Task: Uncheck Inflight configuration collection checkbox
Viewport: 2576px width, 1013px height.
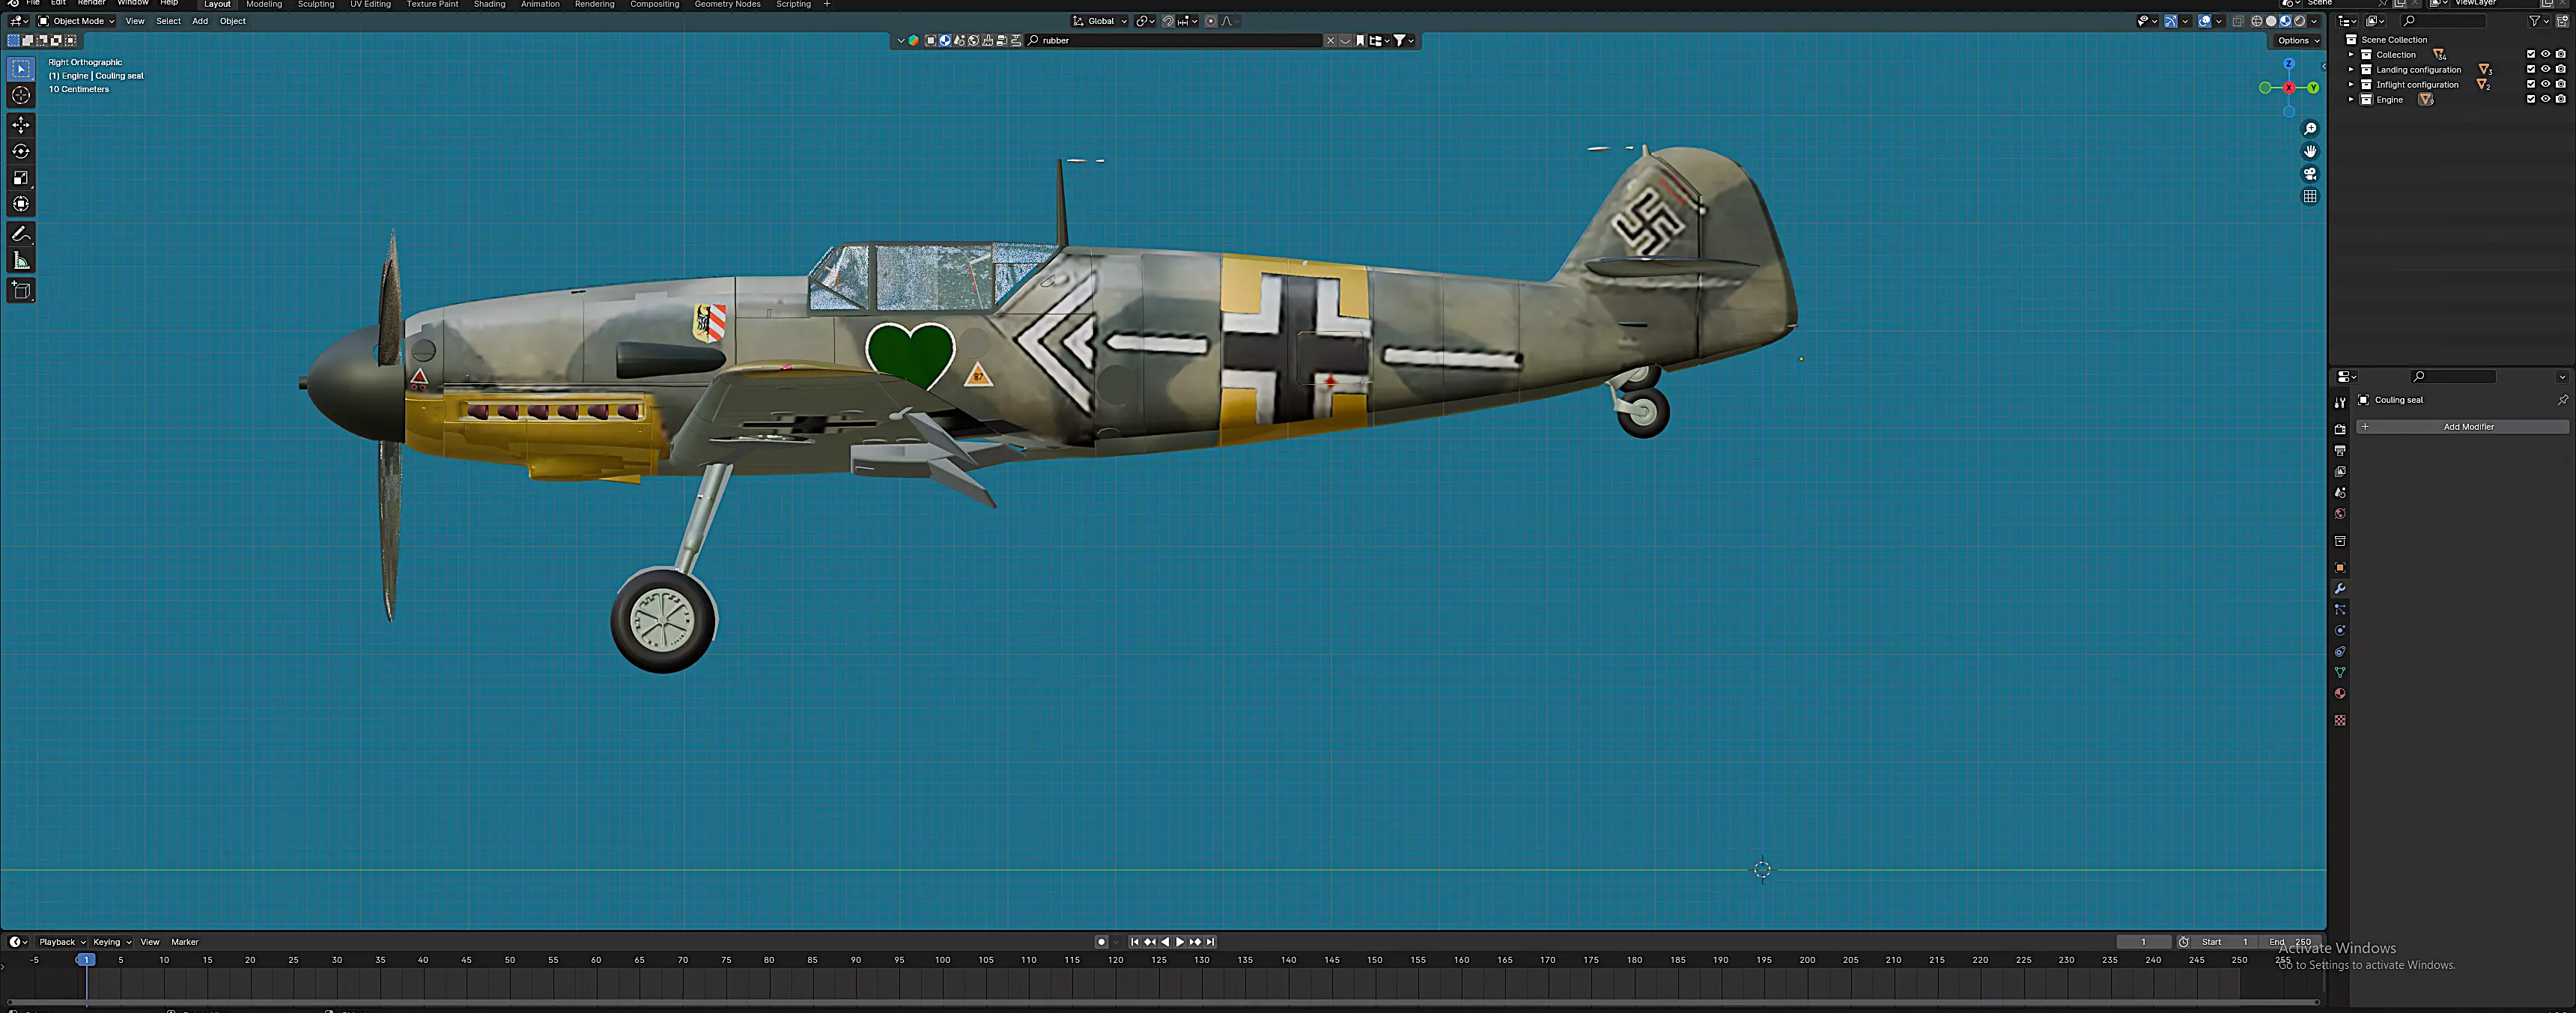Action: [2531, 84]
